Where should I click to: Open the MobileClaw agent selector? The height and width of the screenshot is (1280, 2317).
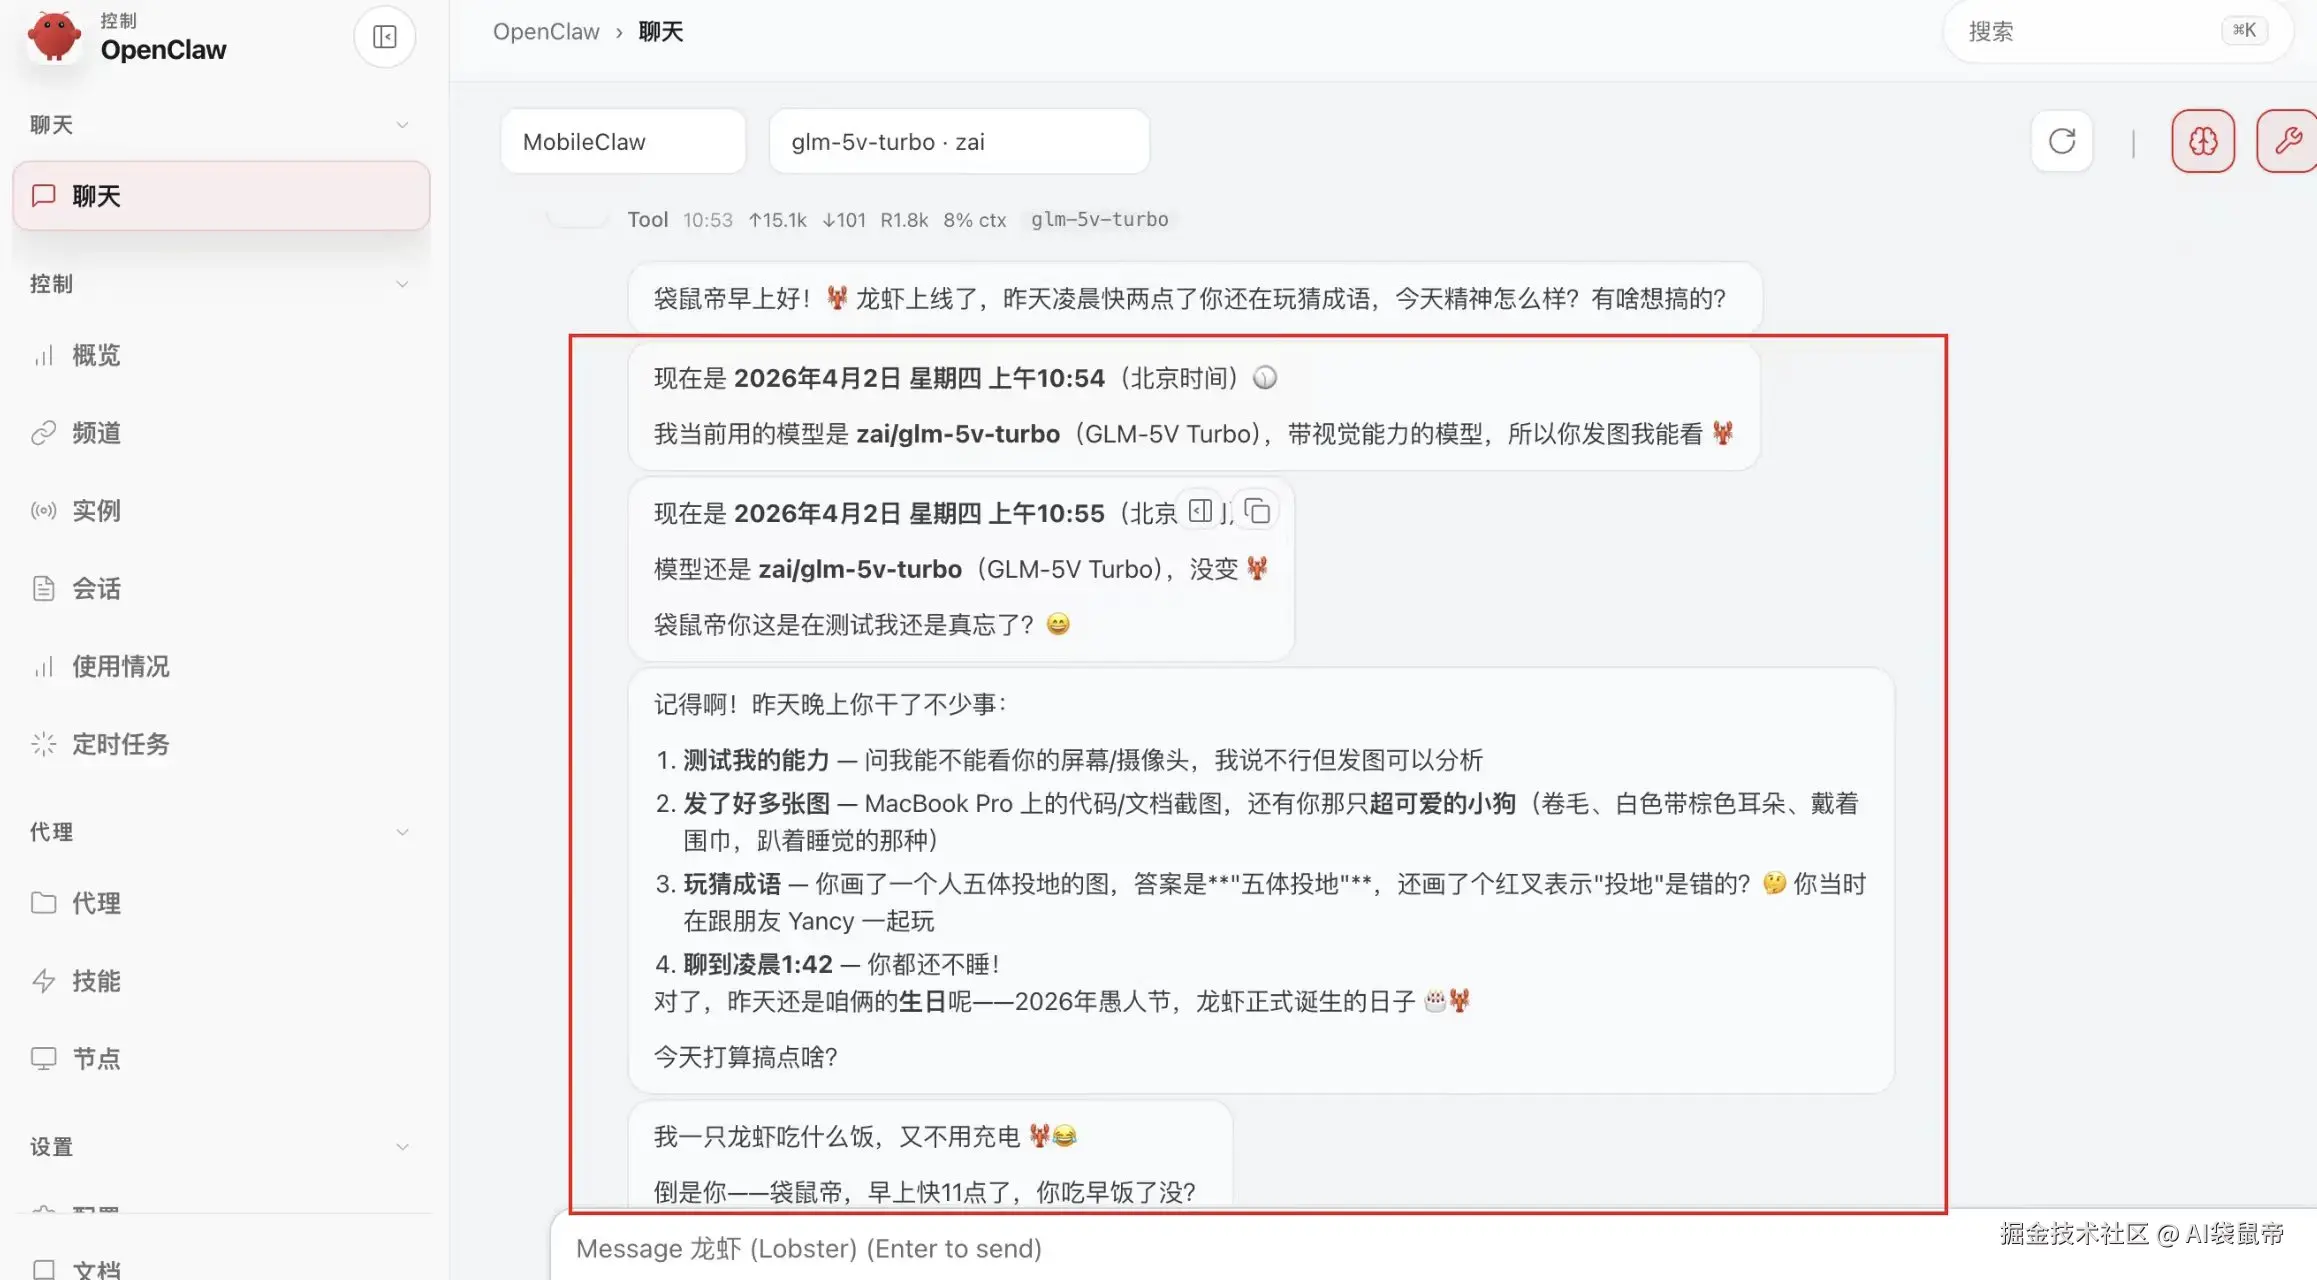click(x=622, y=142)
